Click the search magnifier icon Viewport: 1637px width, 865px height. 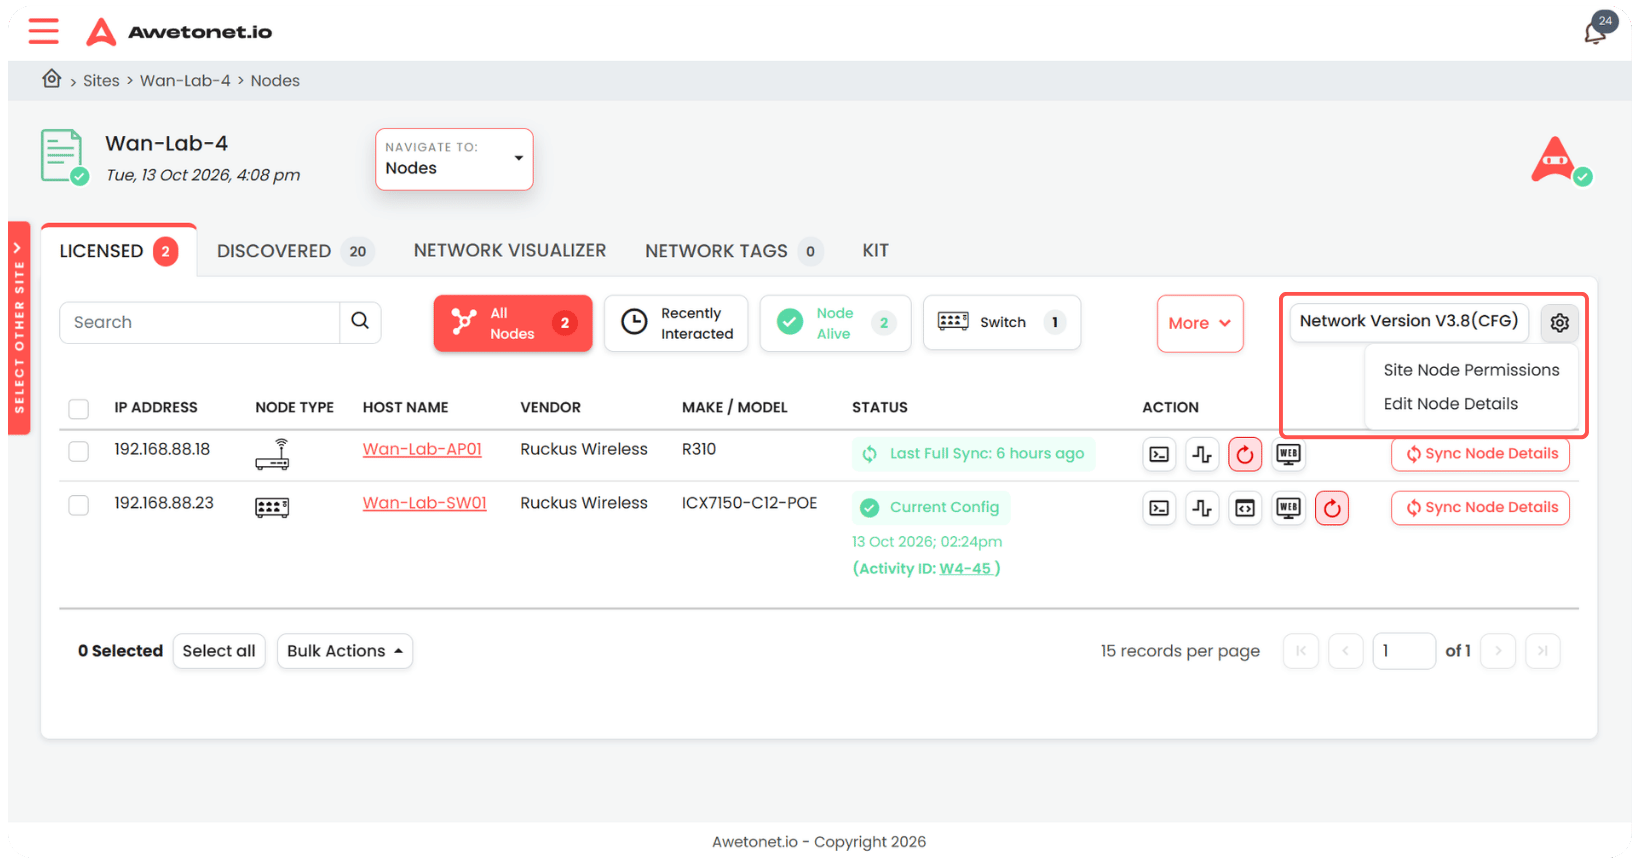pos(360,322)
